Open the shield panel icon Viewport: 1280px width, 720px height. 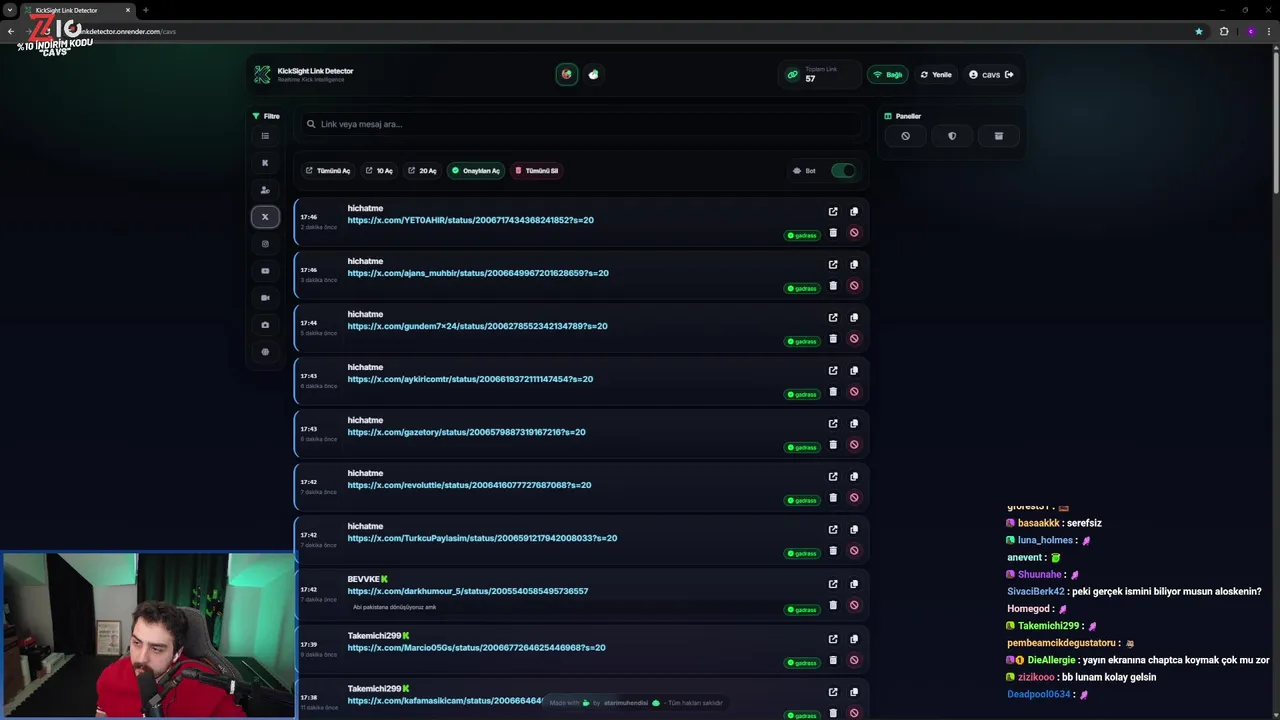(952, 136)
